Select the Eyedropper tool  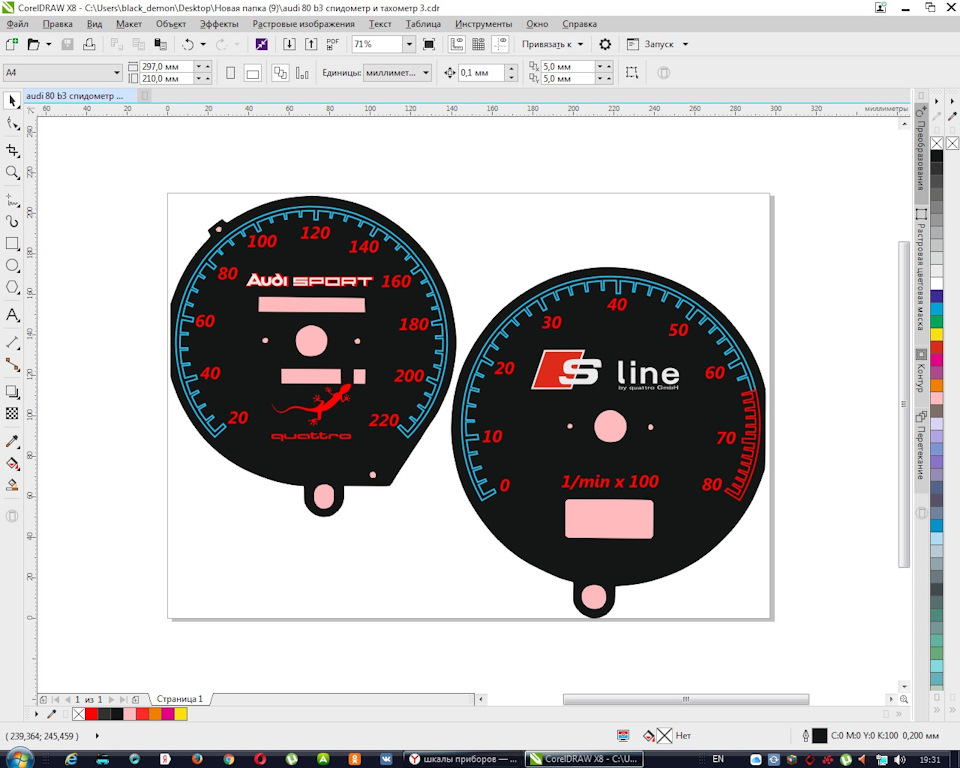point(12,442)
